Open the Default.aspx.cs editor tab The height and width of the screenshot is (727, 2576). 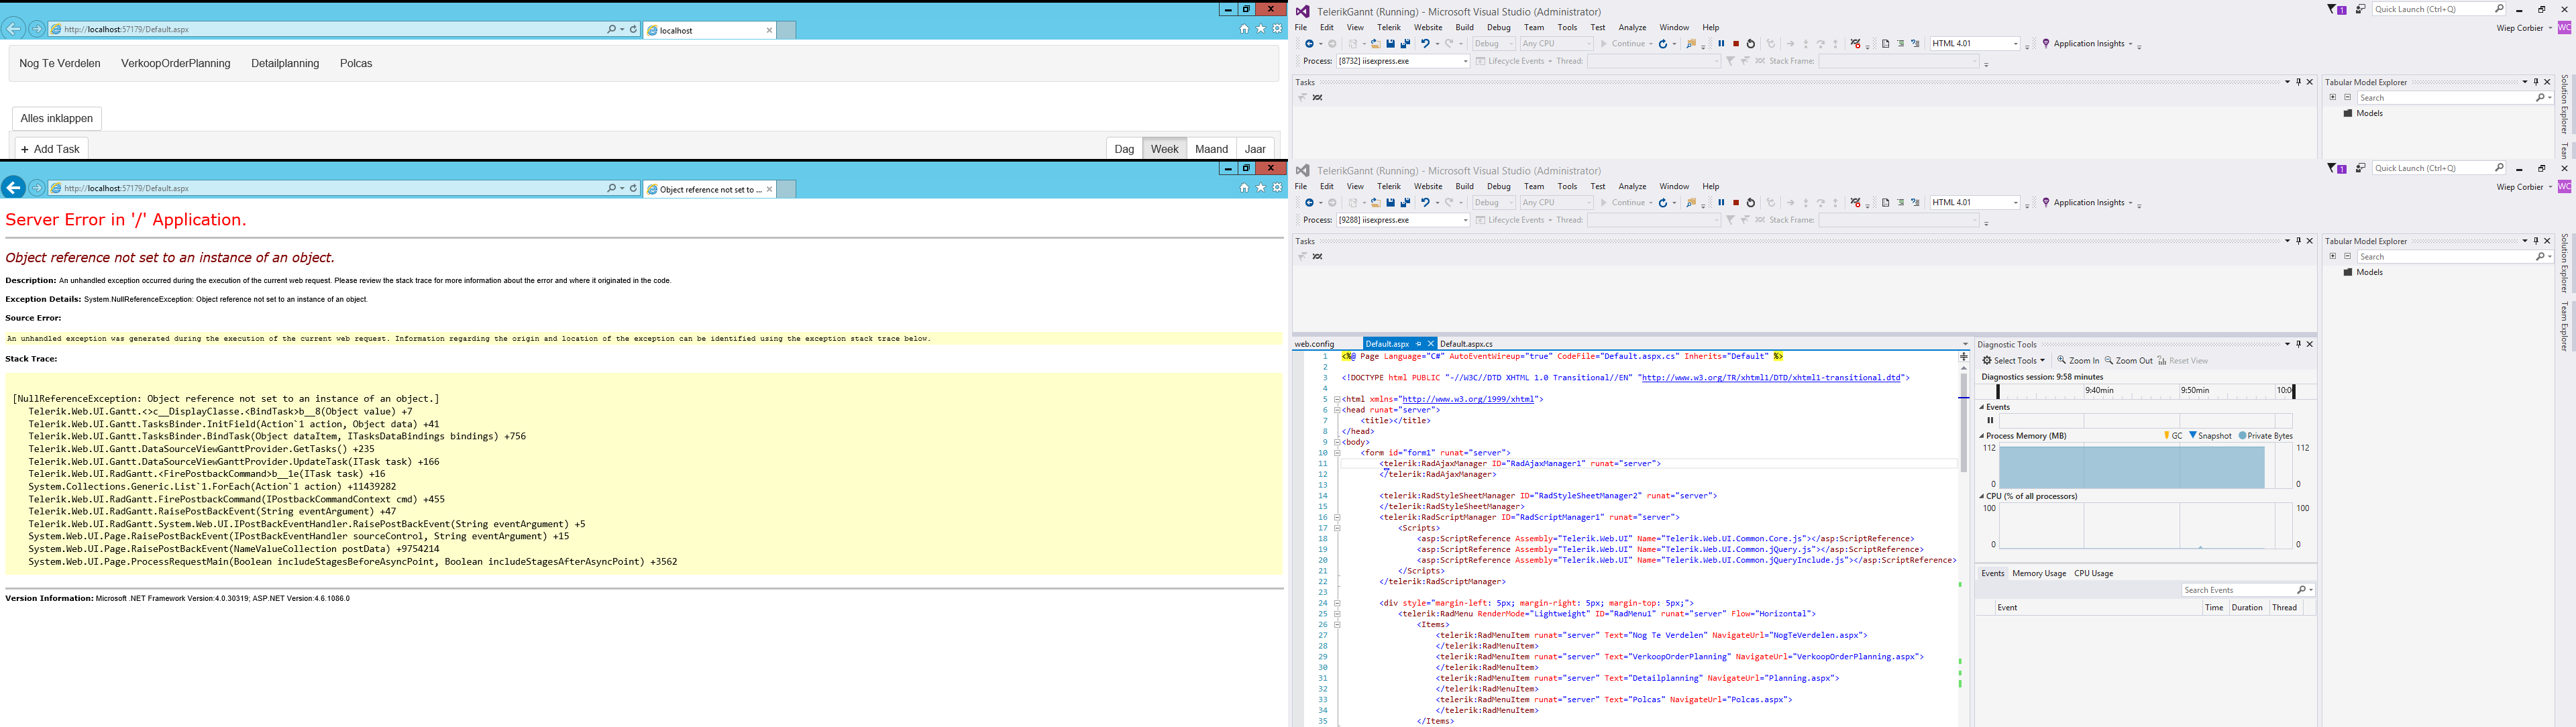1466,344
